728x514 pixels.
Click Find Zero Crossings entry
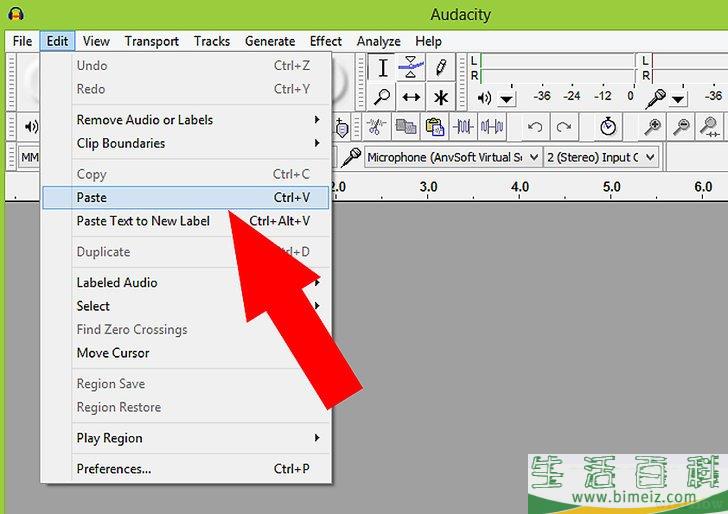tap(186, 329)
